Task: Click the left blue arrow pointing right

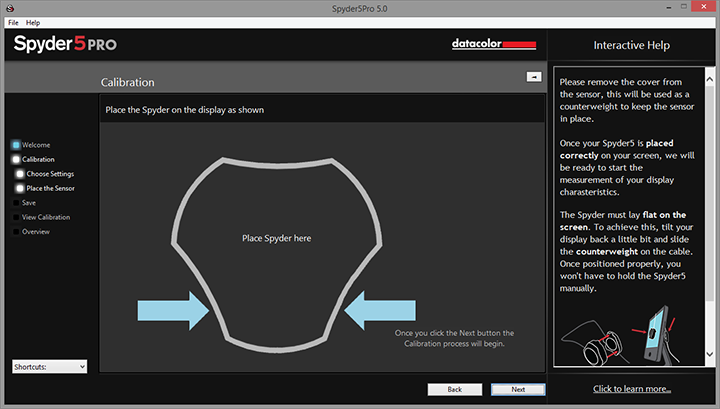Action: coord(171,309)
